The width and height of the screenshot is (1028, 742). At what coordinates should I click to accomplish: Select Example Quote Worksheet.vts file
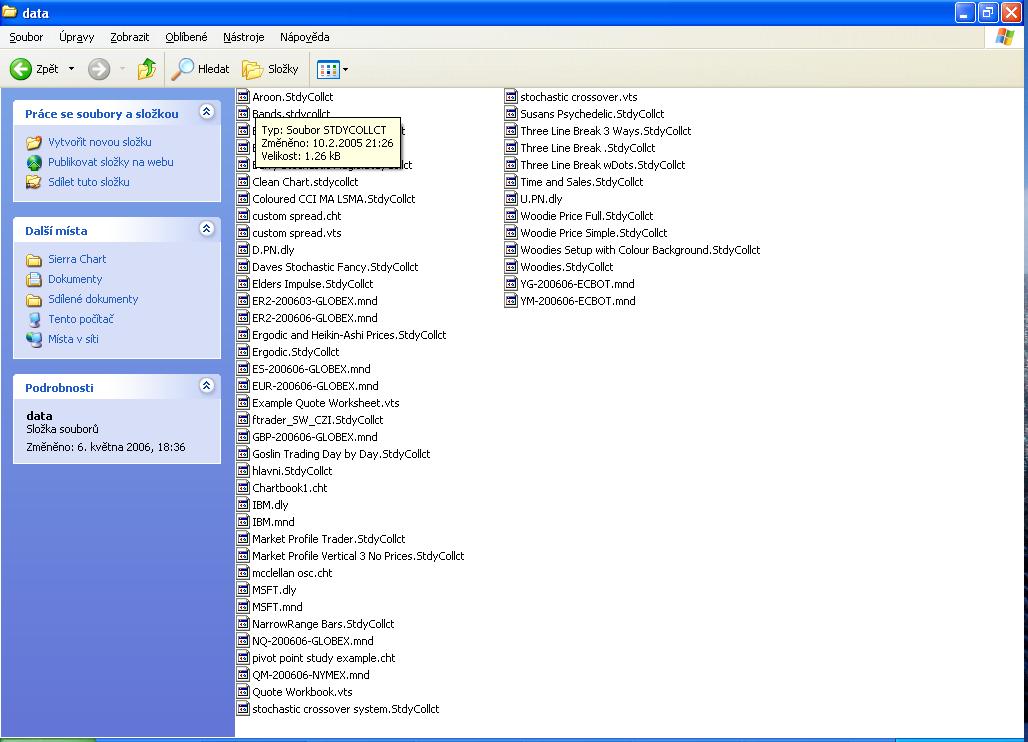point(326,403)
